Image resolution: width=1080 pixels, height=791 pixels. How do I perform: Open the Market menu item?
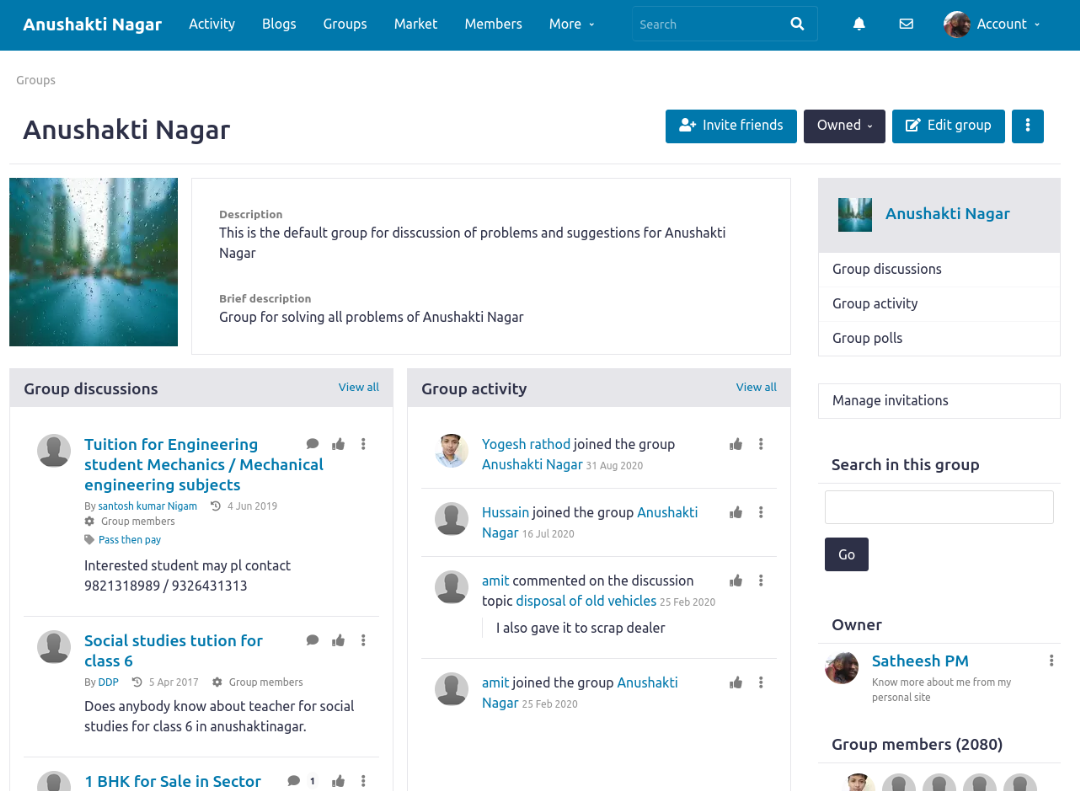click(415, 24)
